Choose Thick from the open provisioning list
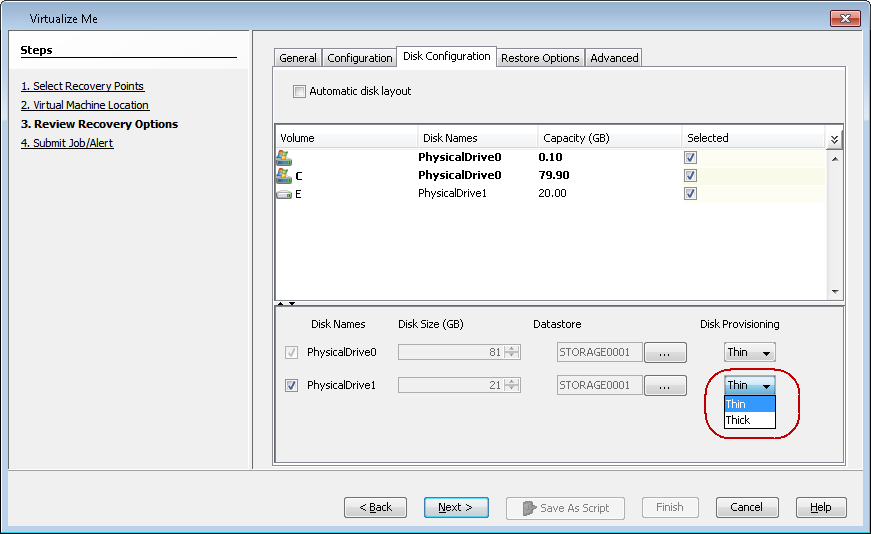 [x=749, y=420]
